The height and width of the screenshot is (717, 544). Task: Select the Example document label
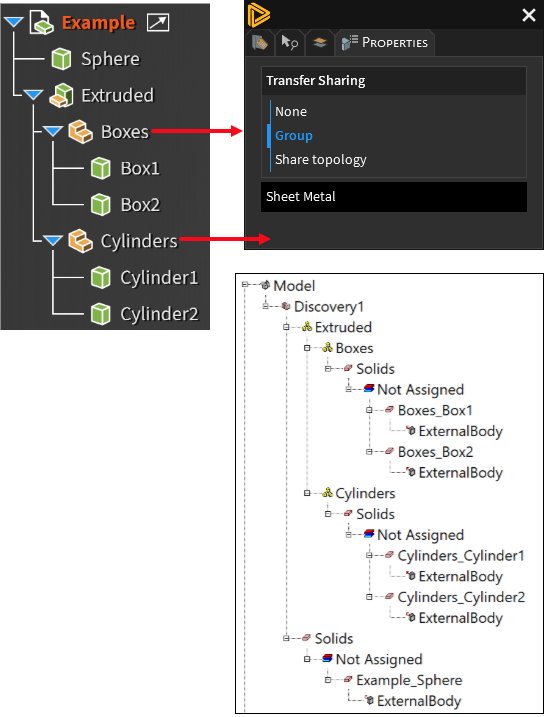(99, 22)
